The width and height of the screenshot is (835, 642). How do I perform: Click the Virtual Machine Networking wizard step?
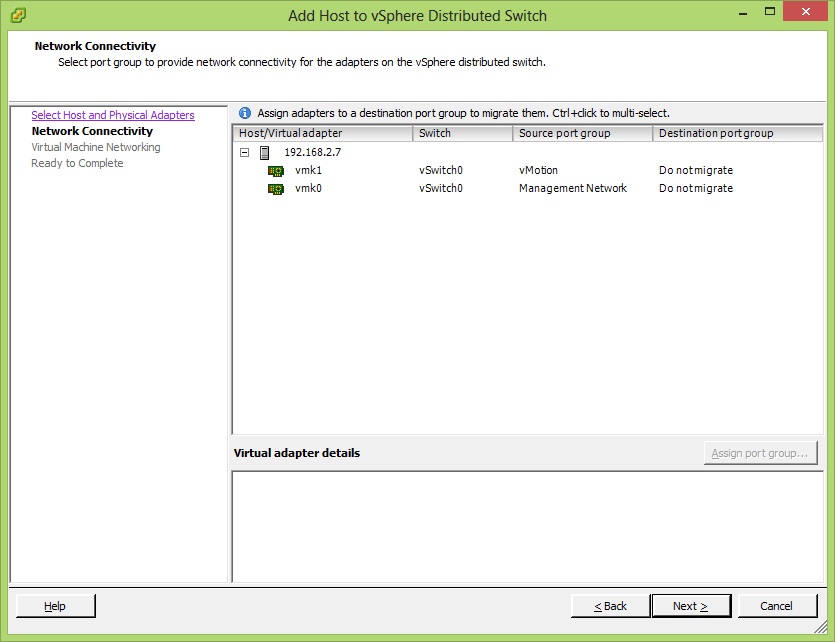(x=96, y=147)
